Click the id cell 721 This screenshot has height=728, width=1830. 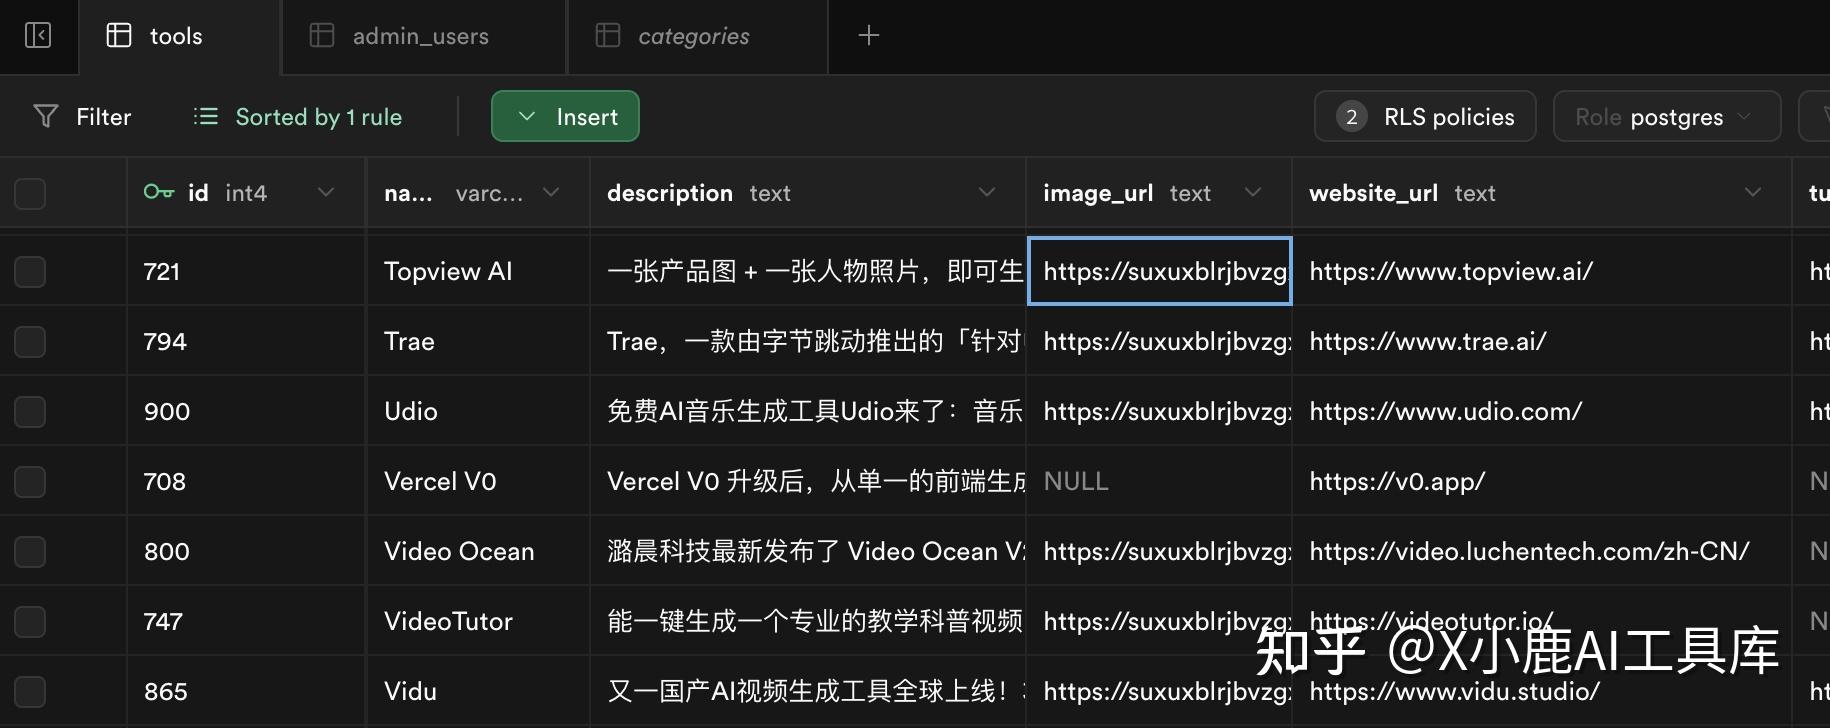pyautogui.click(x=246, y=271)
